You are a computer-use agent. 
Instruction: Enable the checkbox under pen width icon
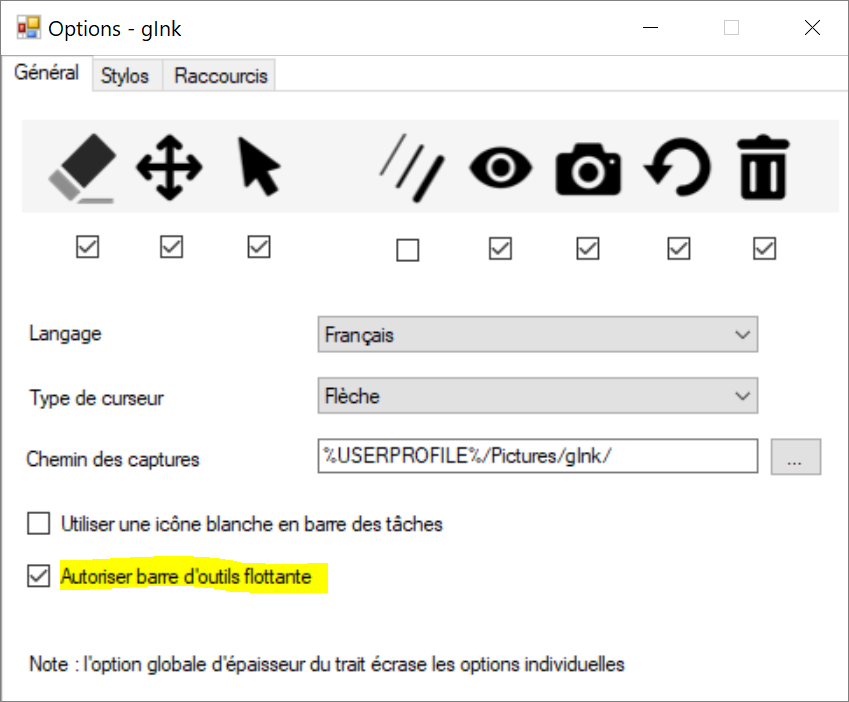point(407,249)
